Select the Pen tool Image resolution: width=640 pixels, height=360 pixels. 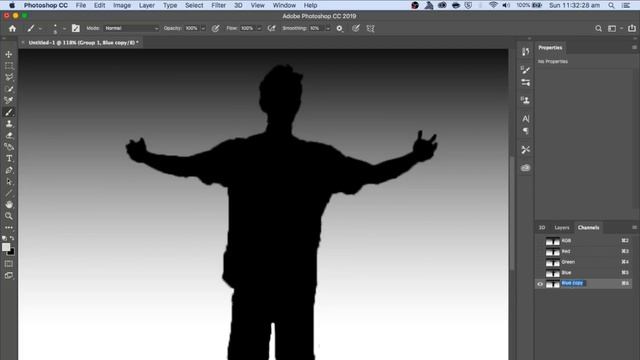[9, 170]
